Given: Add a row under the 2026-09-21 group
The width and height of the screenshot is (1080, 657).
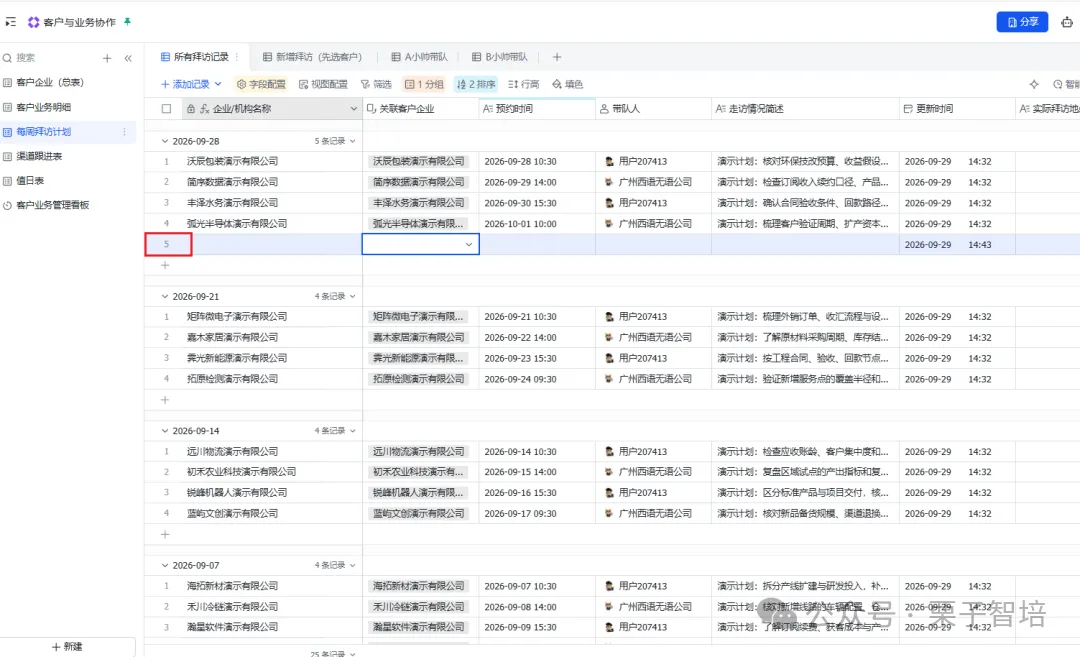Looking at the screenshot, I should point(165,399).
